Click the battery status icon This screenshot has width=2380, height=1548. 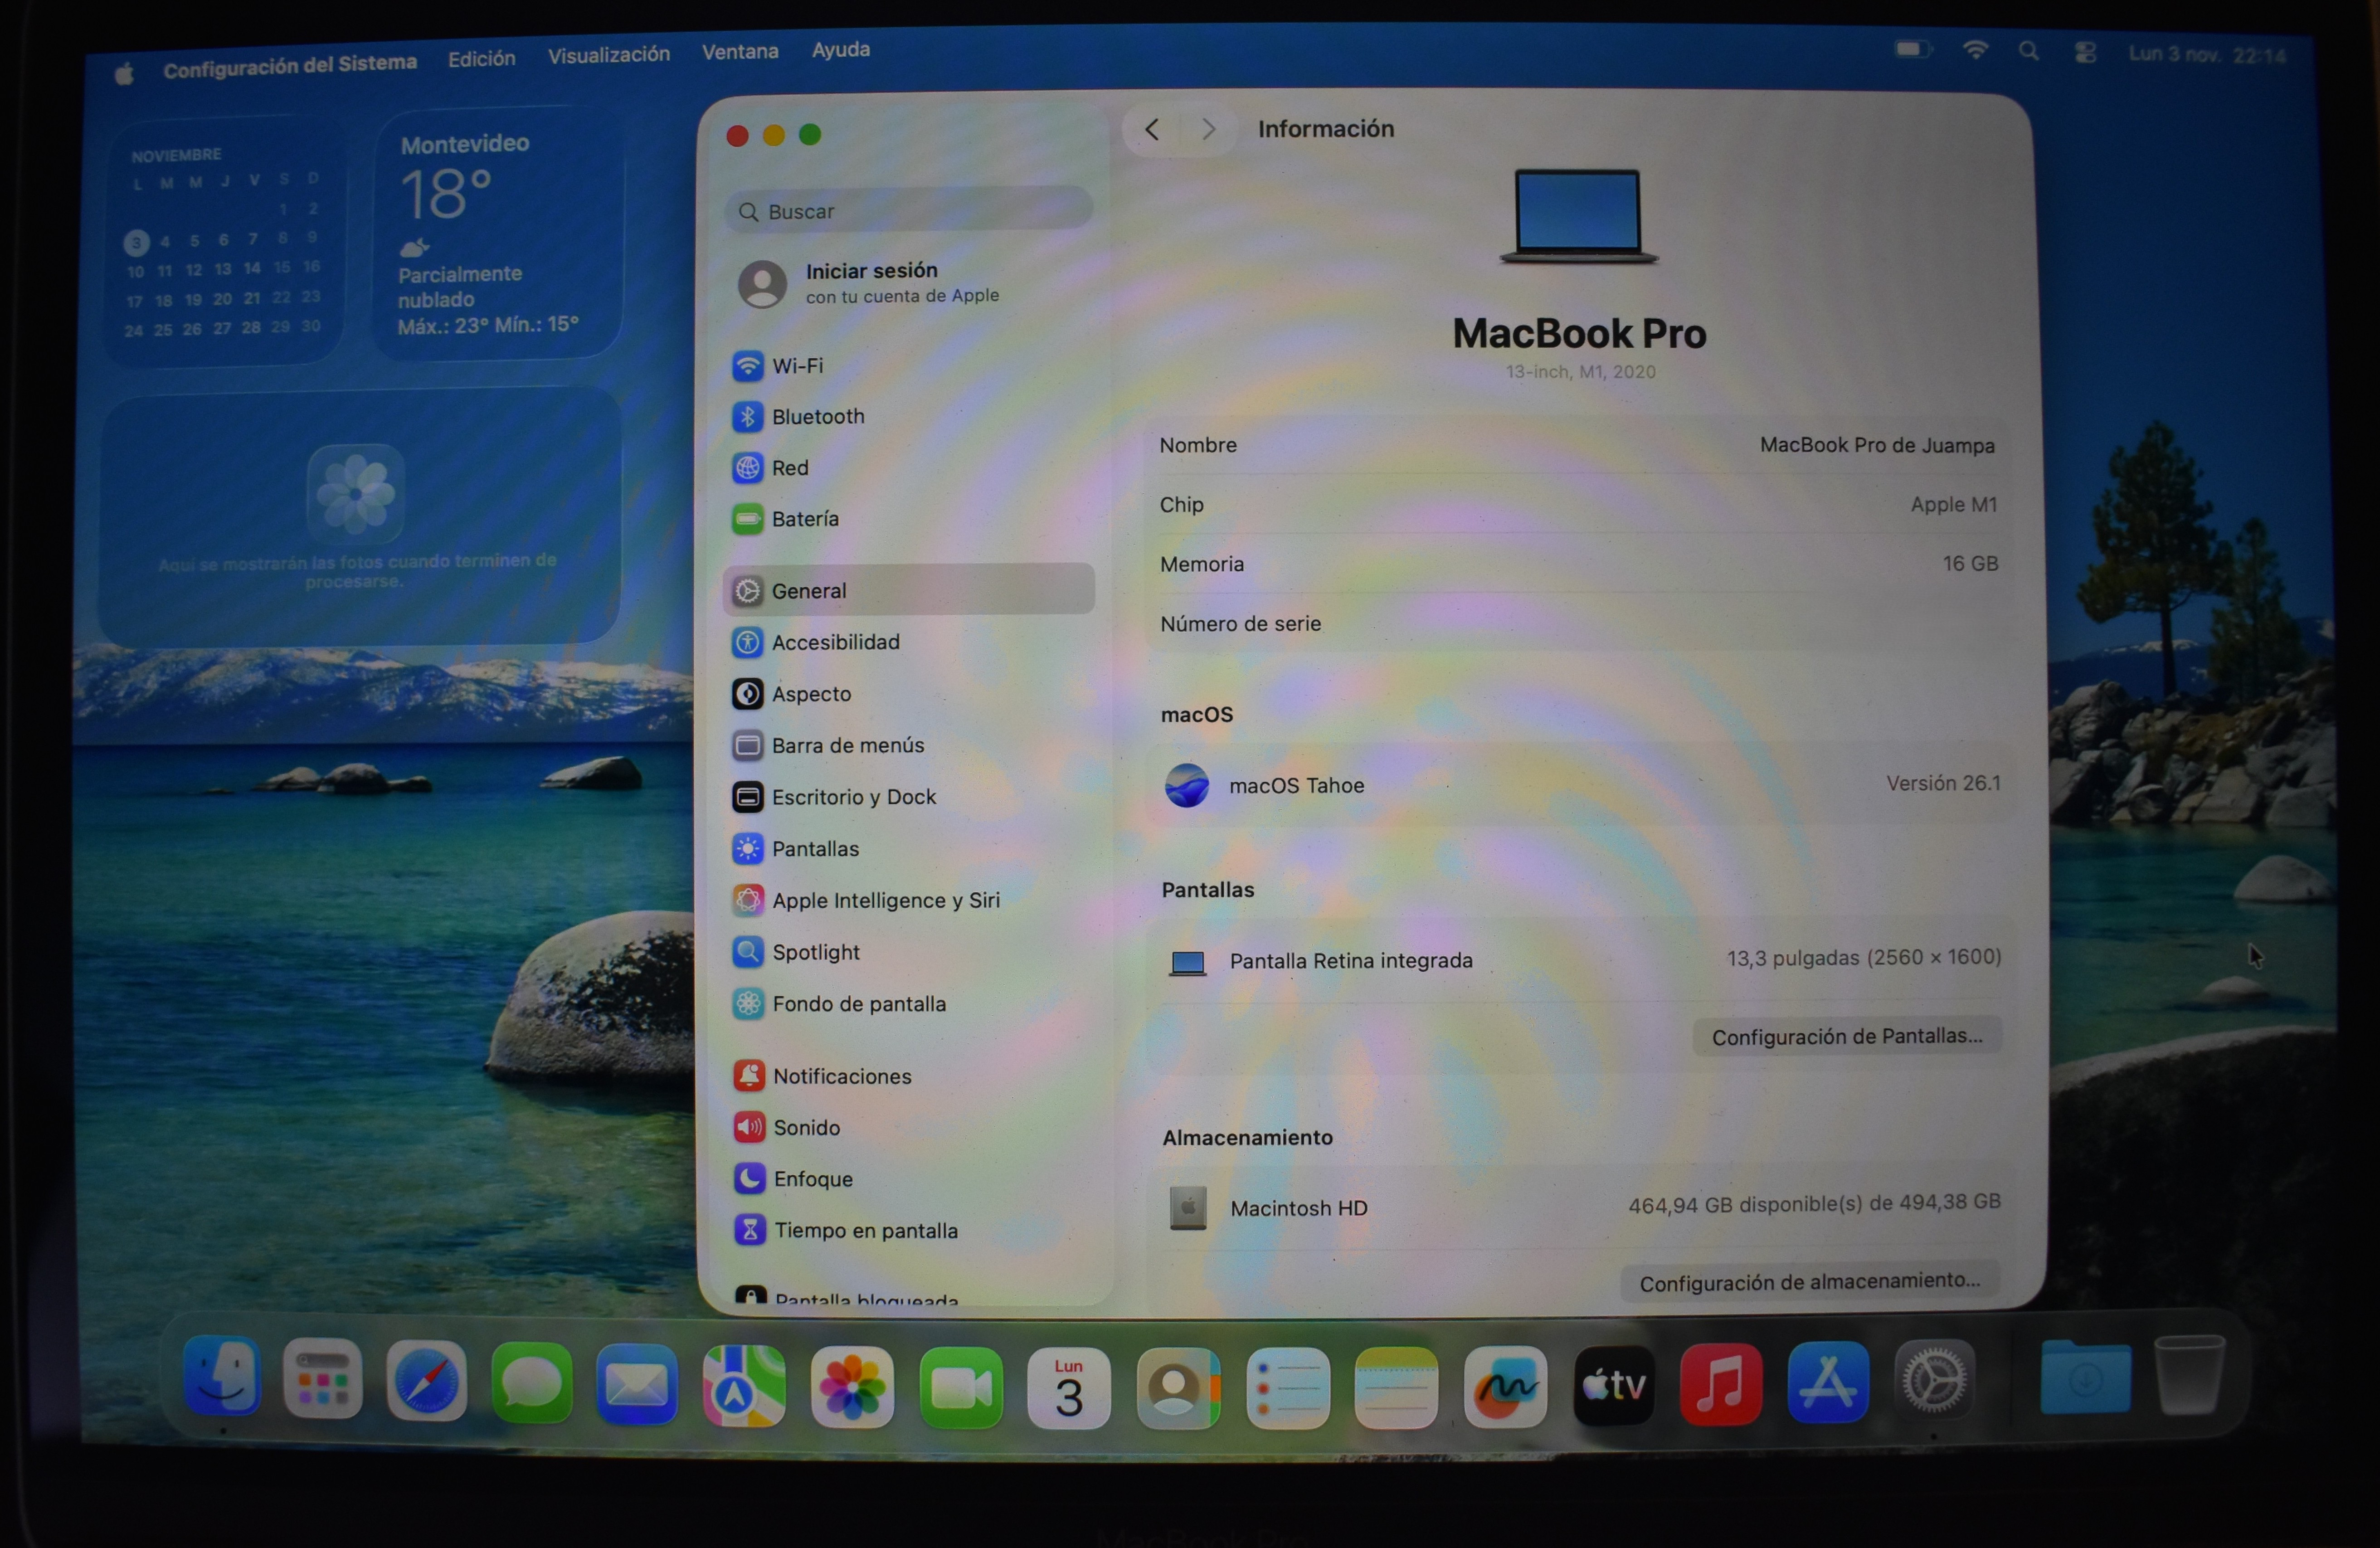(1914, 49)
